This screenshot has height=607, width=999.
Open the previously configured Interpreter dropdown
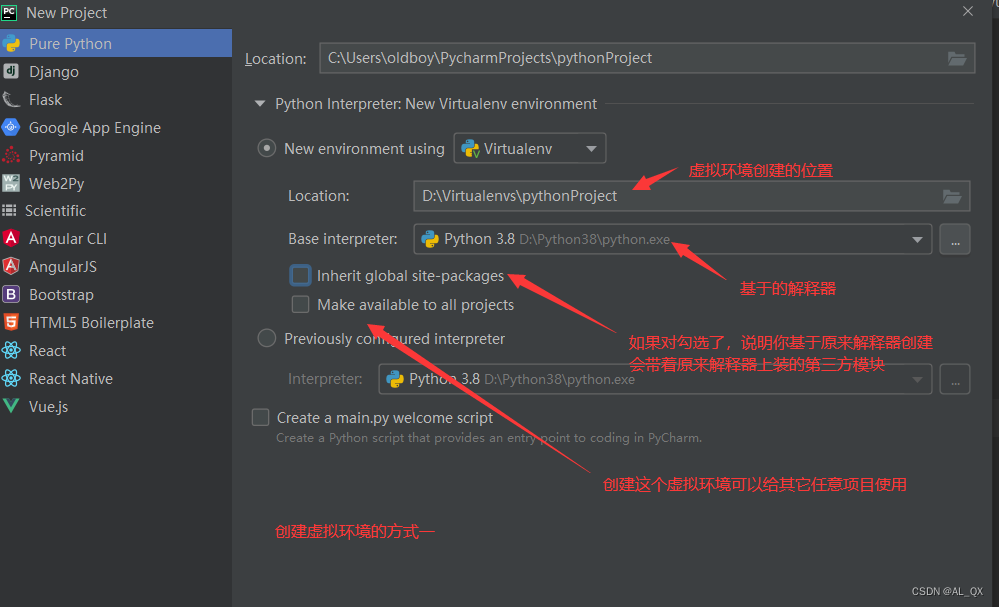(x=655, y=379)
